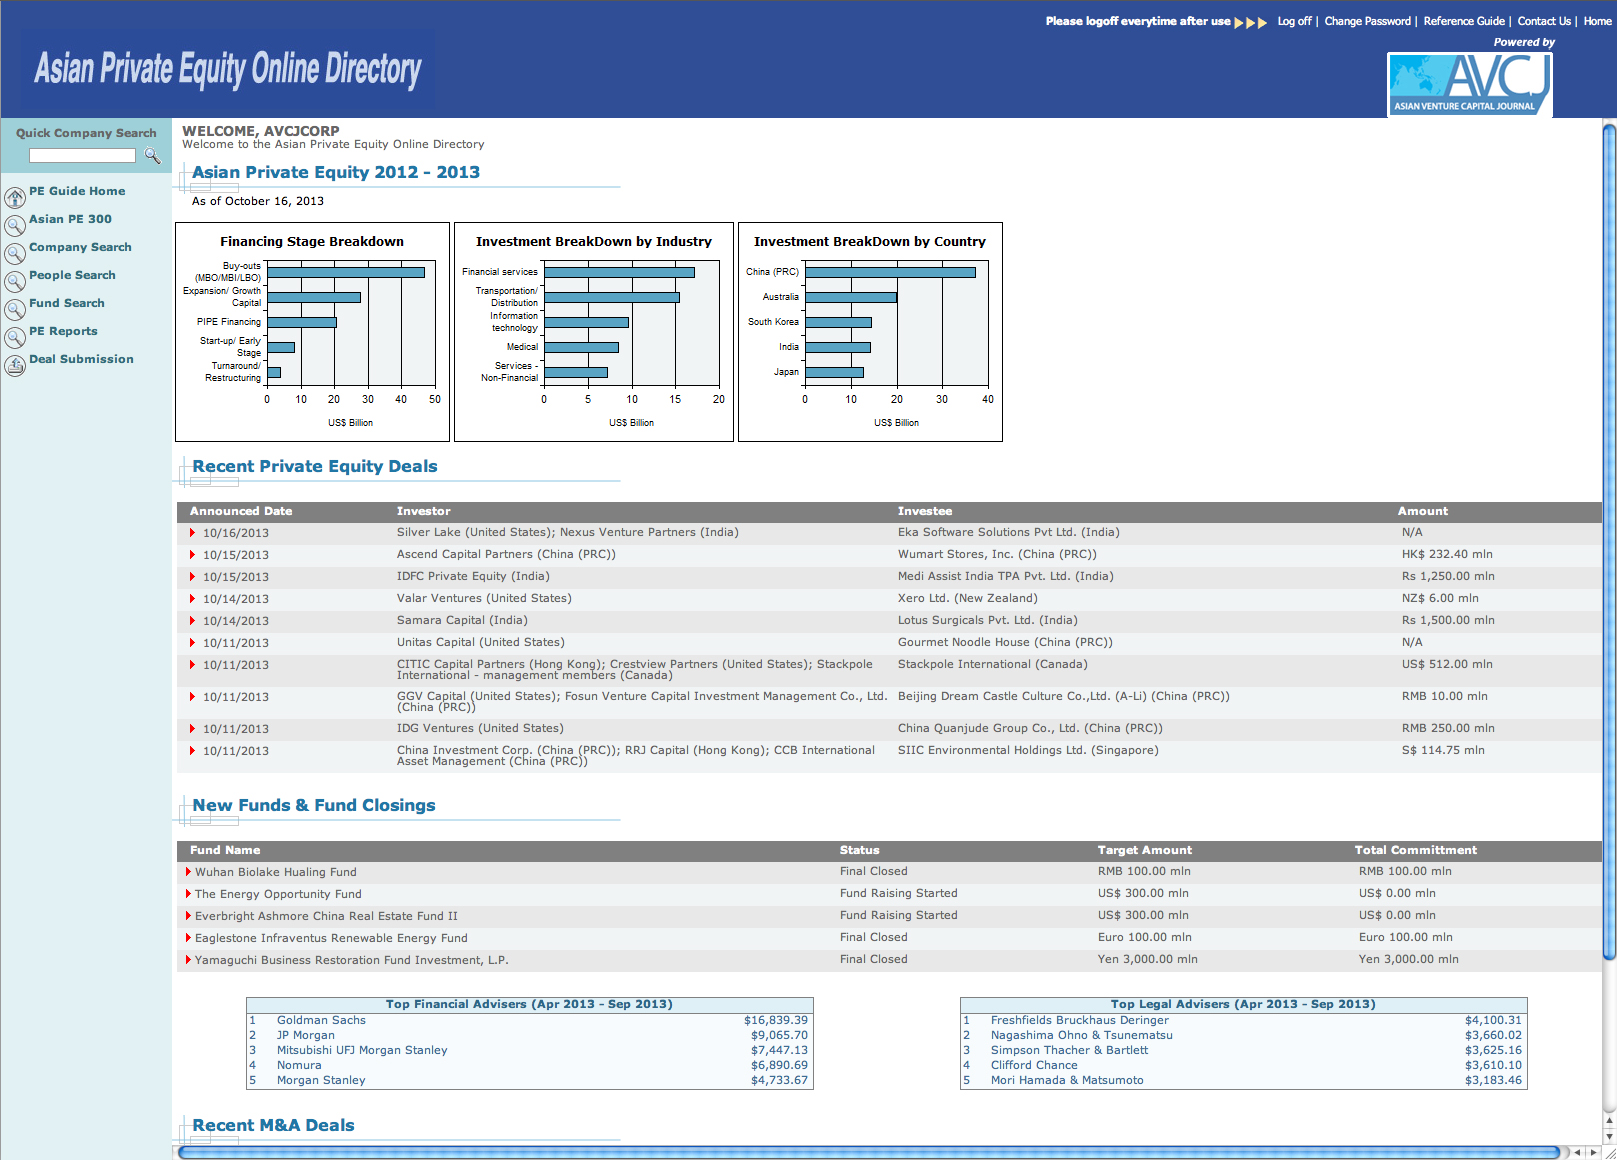Screen dimensions: 1617x1160
Task: Click the Quick Company Search text field
Action: pyautogui.click(x=82, y=156)
